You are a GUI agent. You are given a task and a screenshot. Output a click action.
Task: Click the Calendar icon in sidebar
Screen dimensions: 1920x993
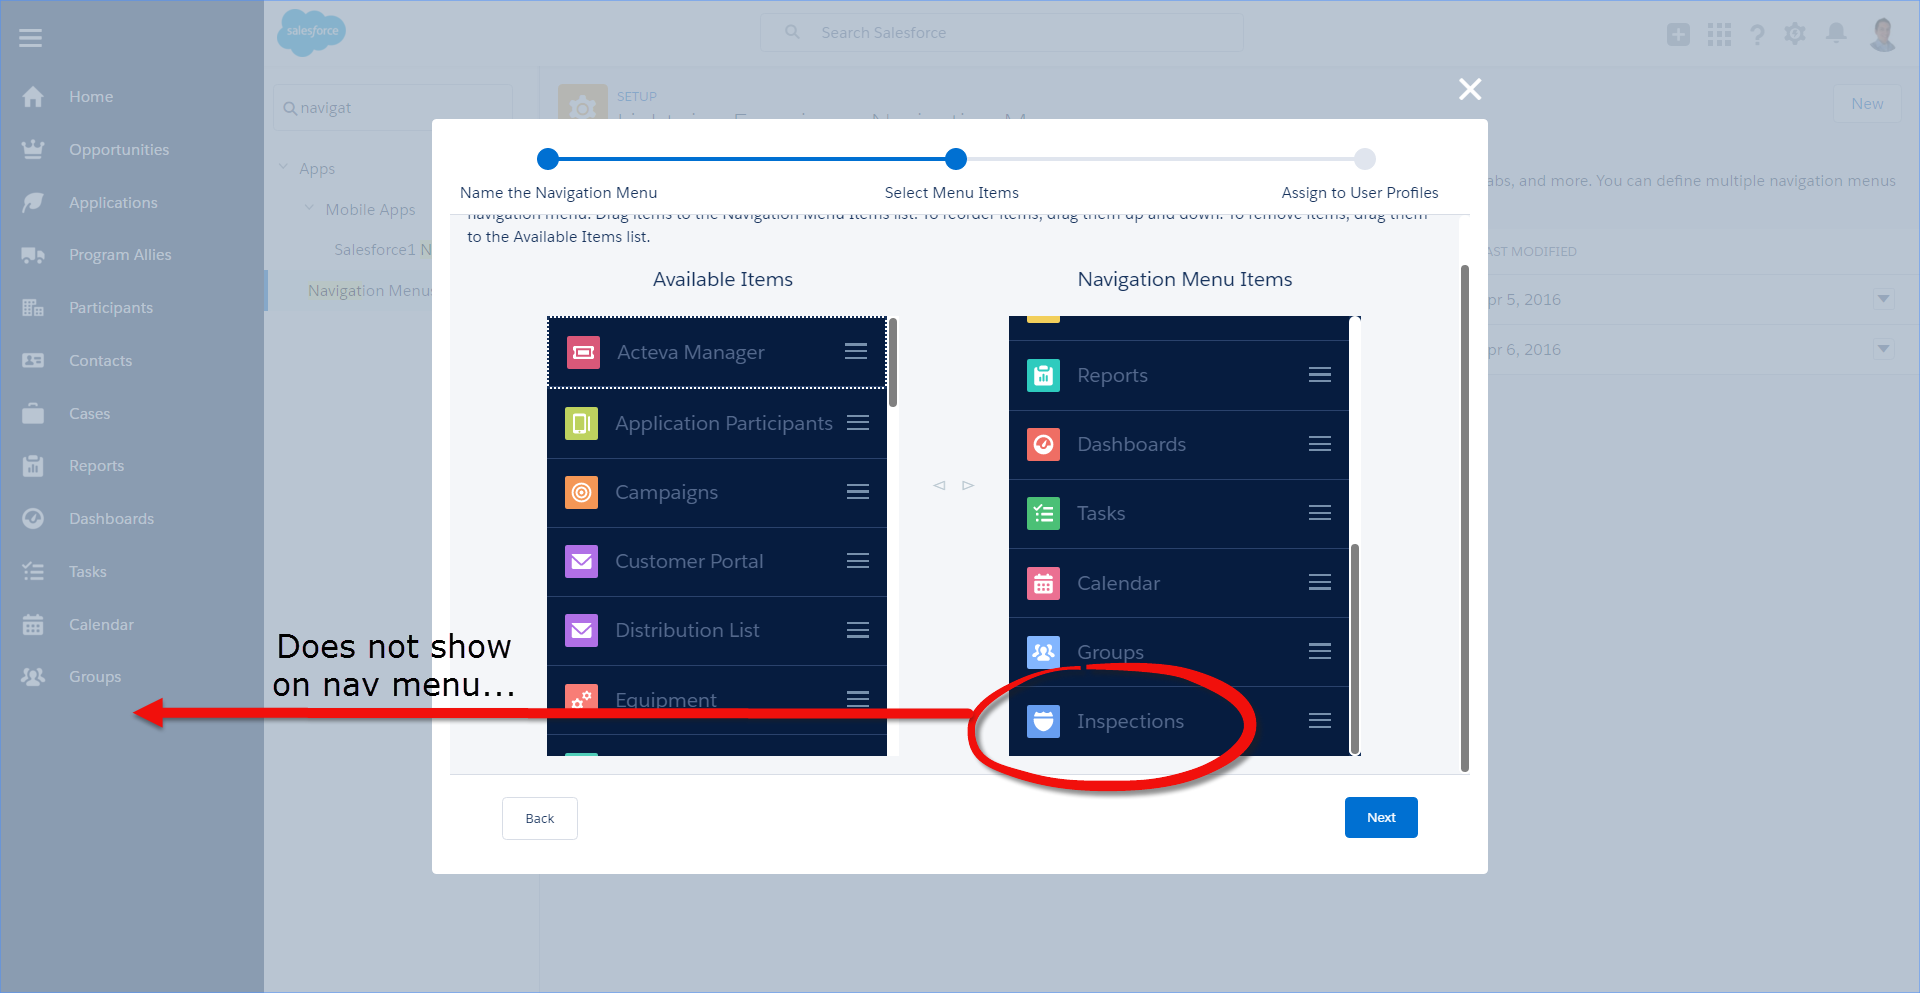tap(33, 625)
